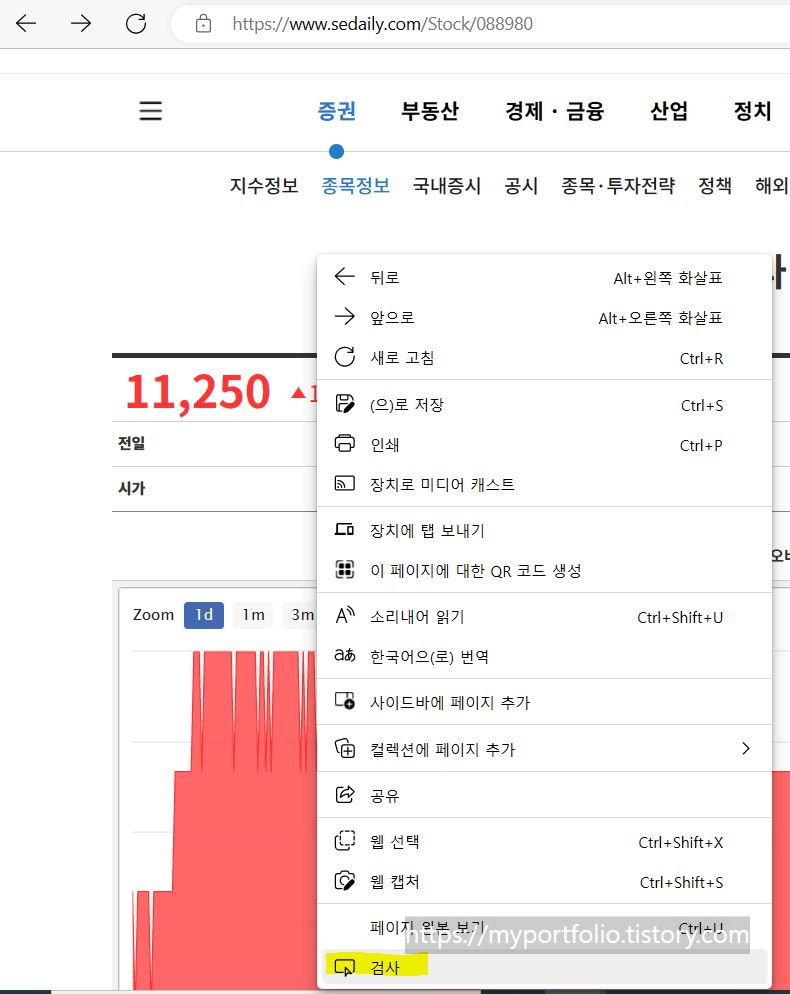The width and height of the screenshot is (790, 994).
Task: Select 새로 고침 menu entry
Action: coord(544,358)
